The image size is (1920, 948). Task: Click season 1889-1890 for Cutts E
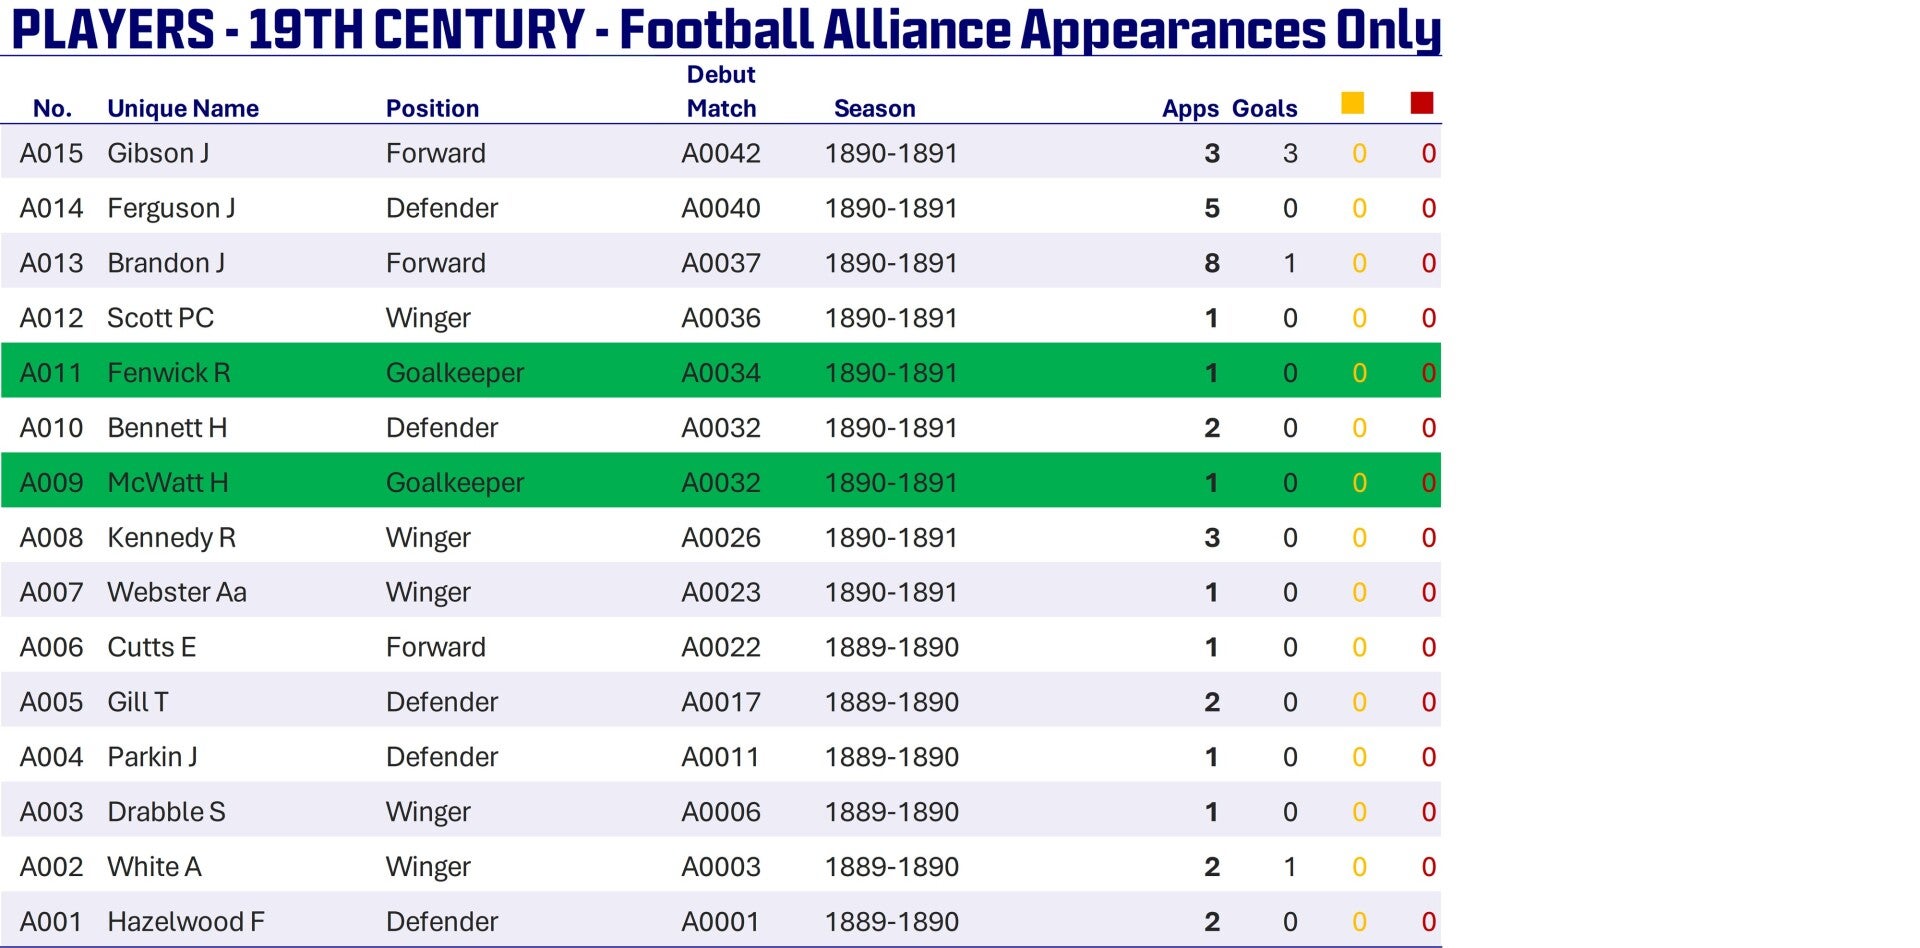tap(891, 647)
